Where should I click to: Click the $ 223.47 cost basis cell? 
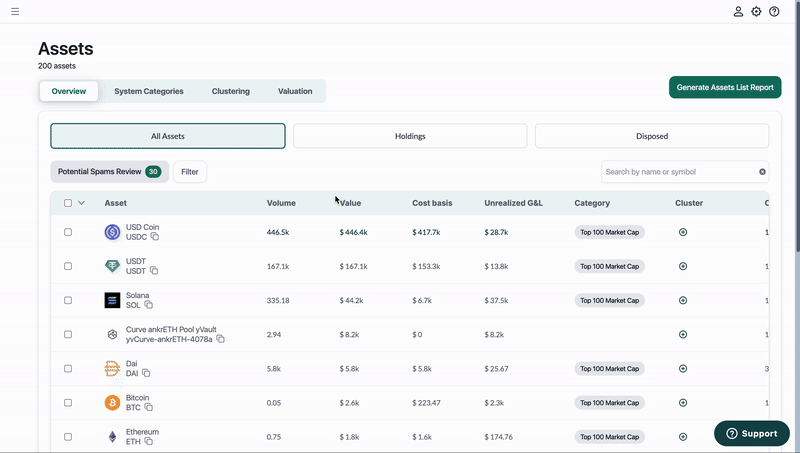(x=426, y=403)
